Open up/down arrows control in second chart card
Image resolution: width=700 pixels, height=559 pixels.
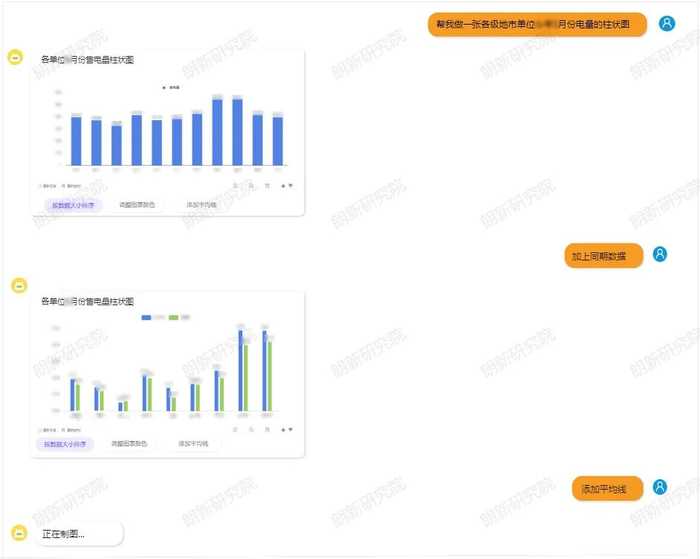[286, 429]
